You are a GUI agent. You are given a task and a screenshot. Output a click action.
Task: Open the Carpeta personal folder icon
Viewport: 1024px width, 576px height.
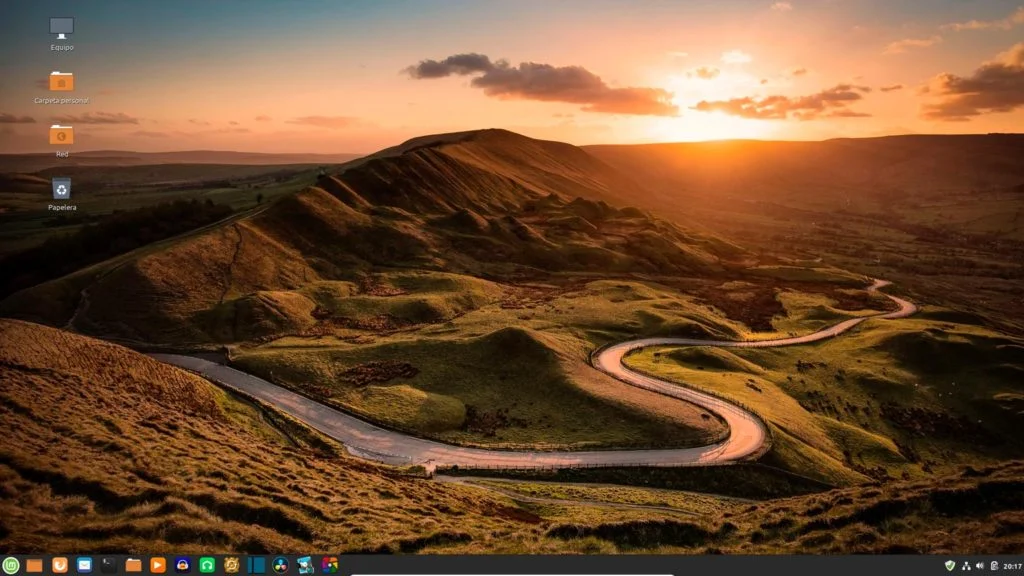61,82
